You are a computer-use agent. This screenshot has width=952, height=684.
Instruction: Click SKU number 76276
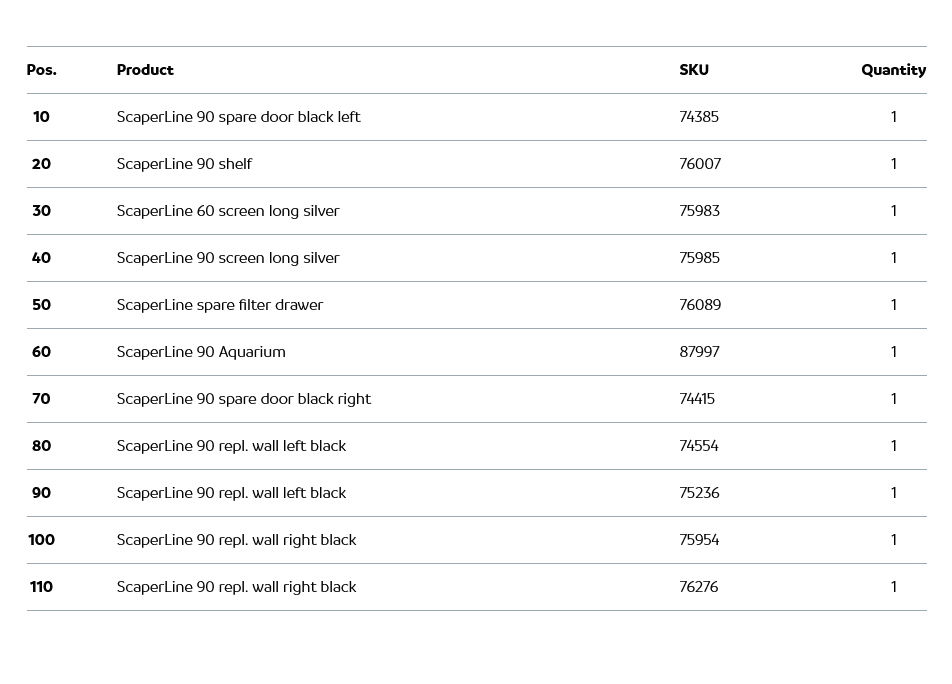[x=699, y=587]
